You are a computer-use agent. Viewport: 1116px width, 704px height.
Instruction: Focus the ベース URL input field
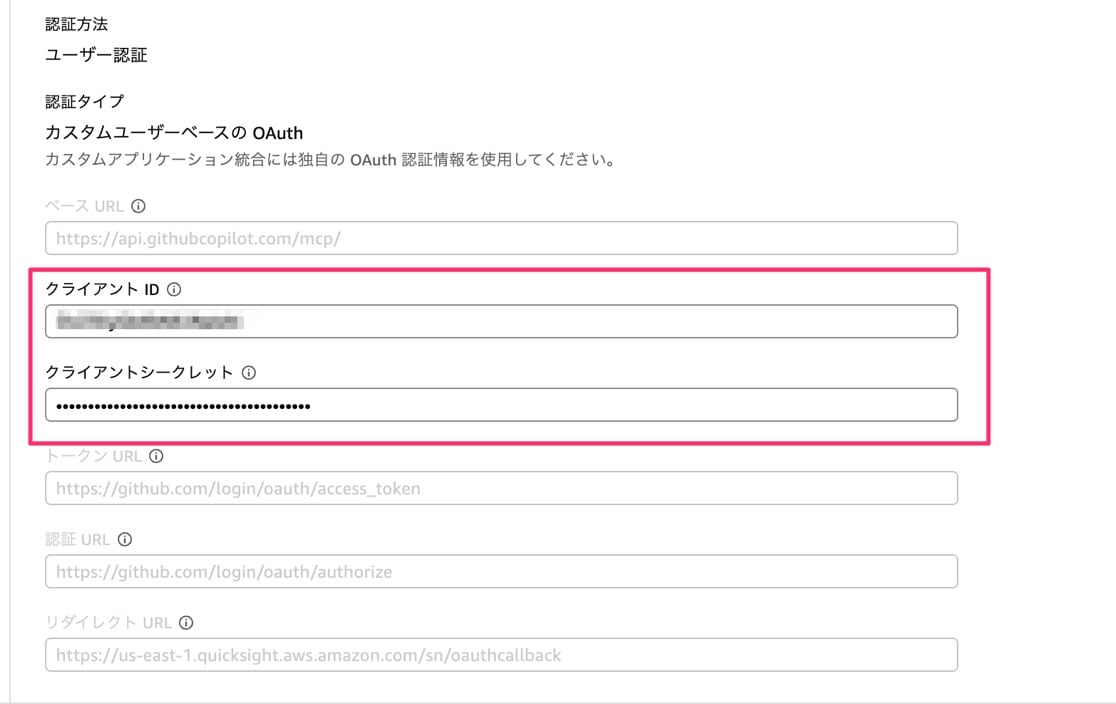(501, 238)
